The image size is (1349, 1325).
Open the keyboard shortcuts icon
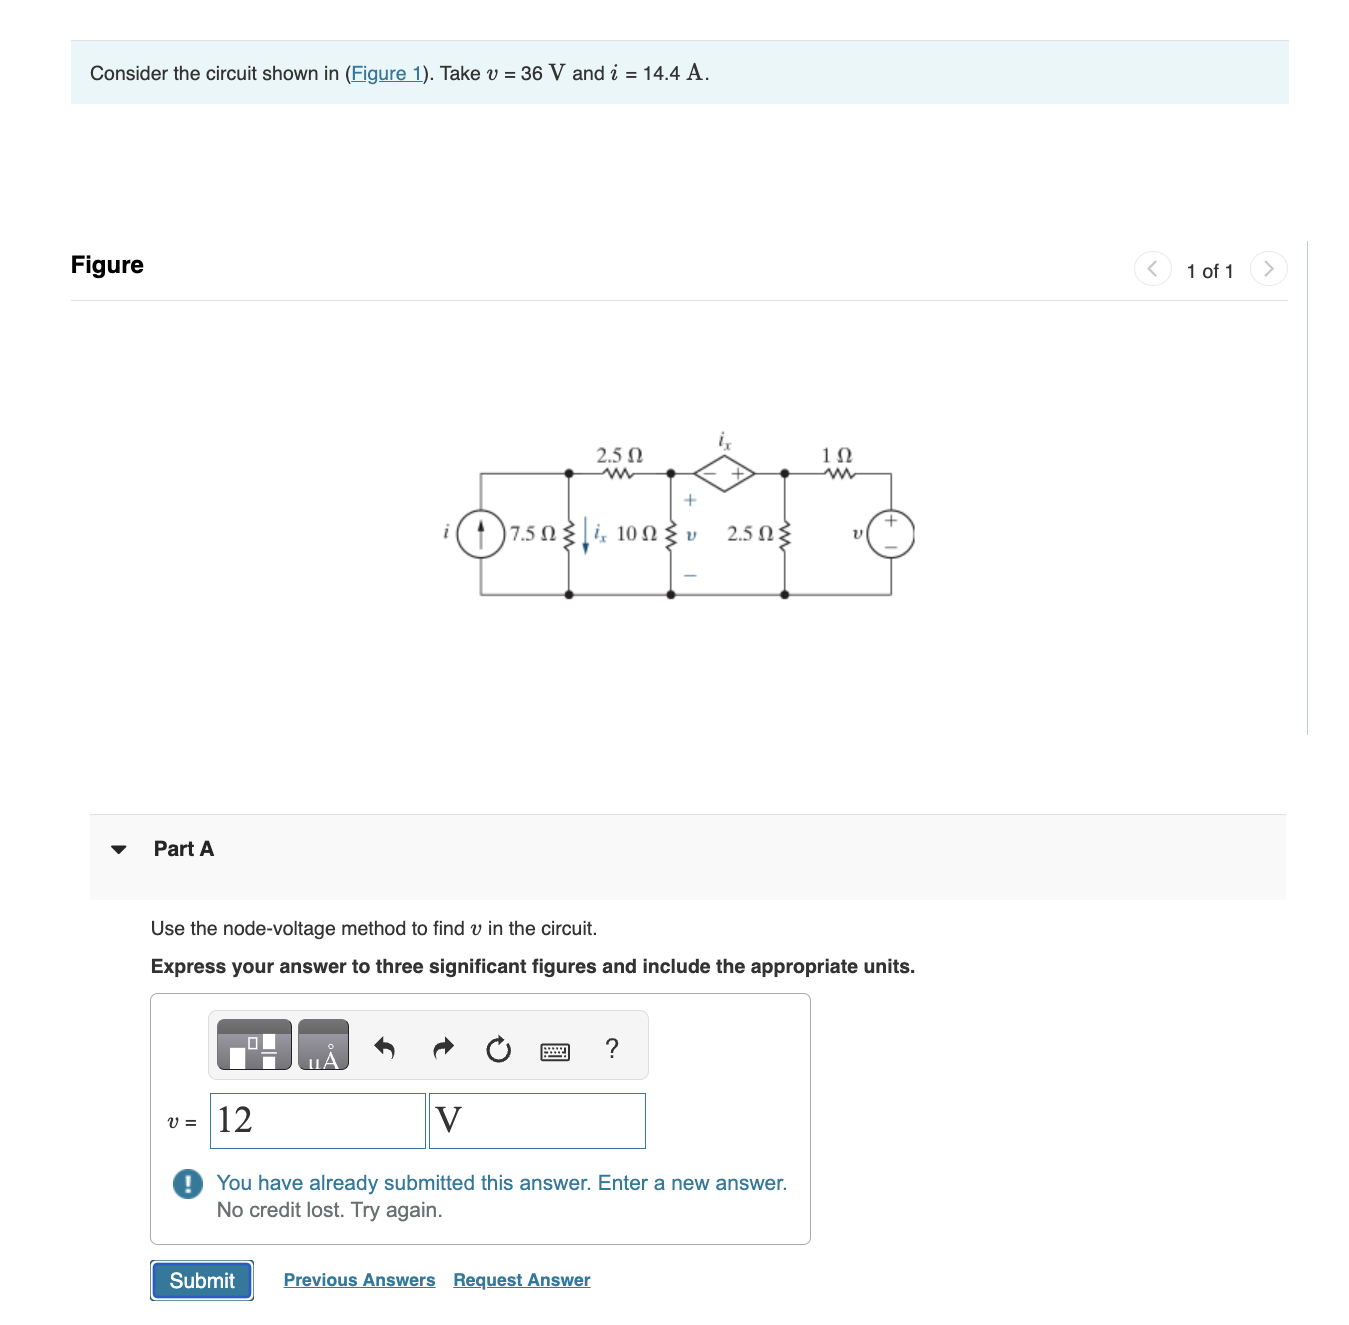click(x=556, y=1051)
